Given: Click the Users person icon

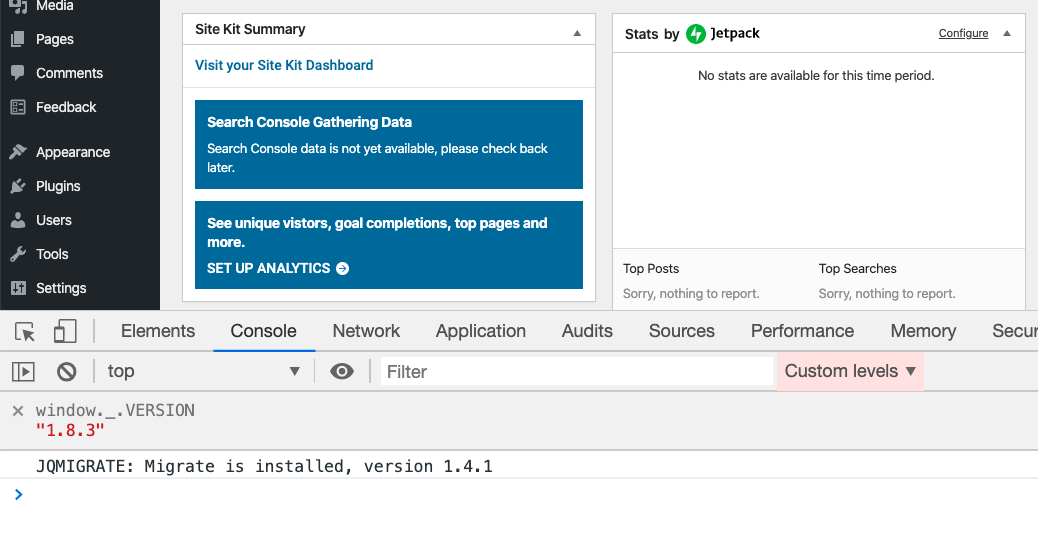Looking at the screenshot, I should pyautogui.click(x=19, y=220).
